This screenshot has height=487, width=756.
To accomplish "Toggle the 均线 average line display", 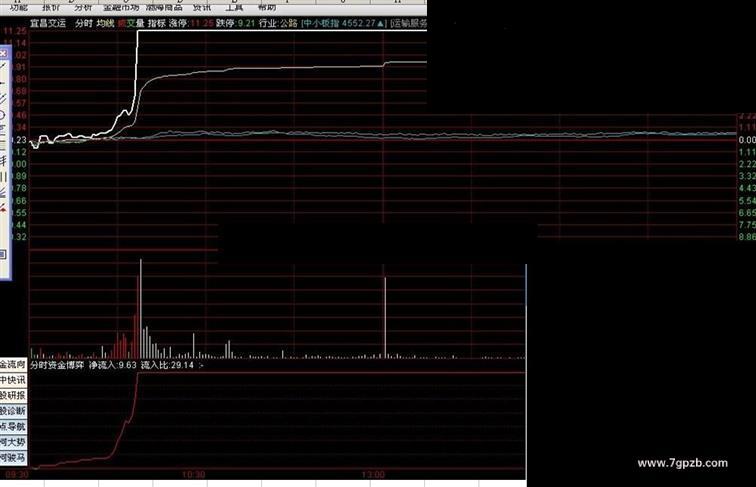I will pyautogui.click(x=105, y=23).
